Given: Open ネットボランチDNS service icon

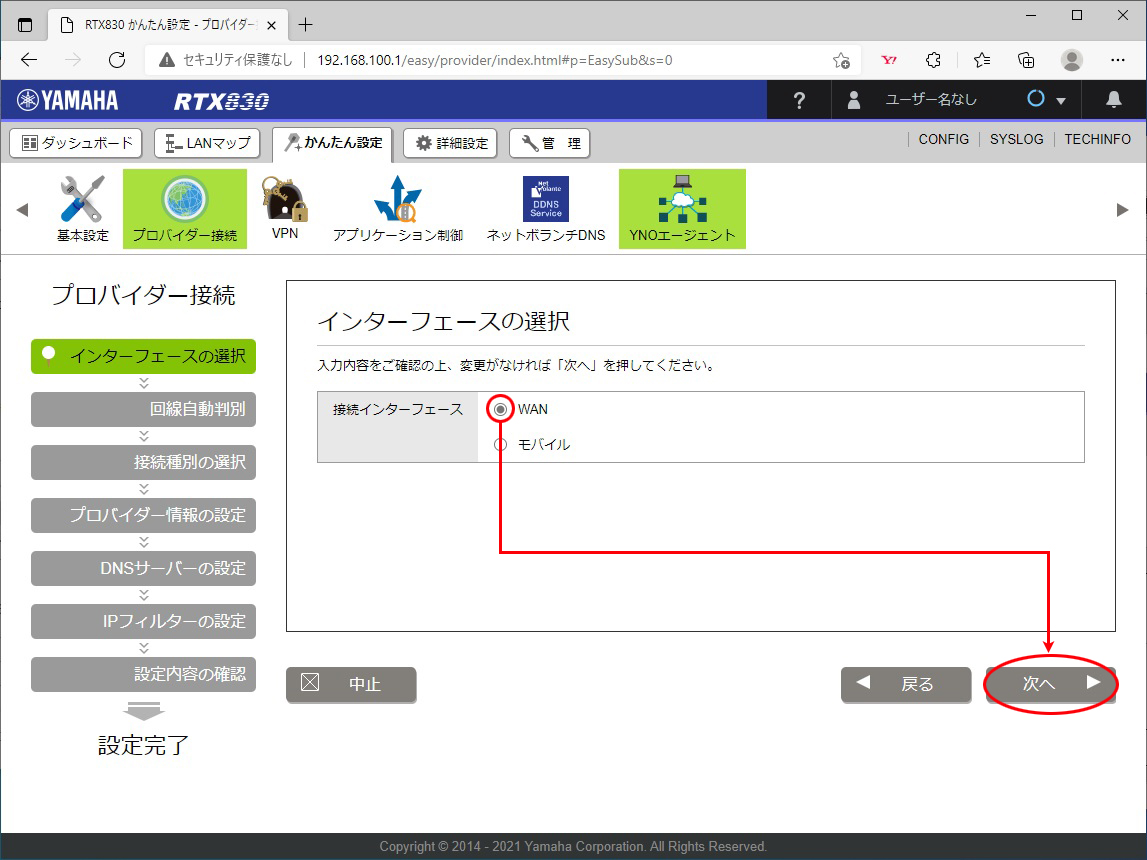Looking at the screenshot, I should 545,199.
